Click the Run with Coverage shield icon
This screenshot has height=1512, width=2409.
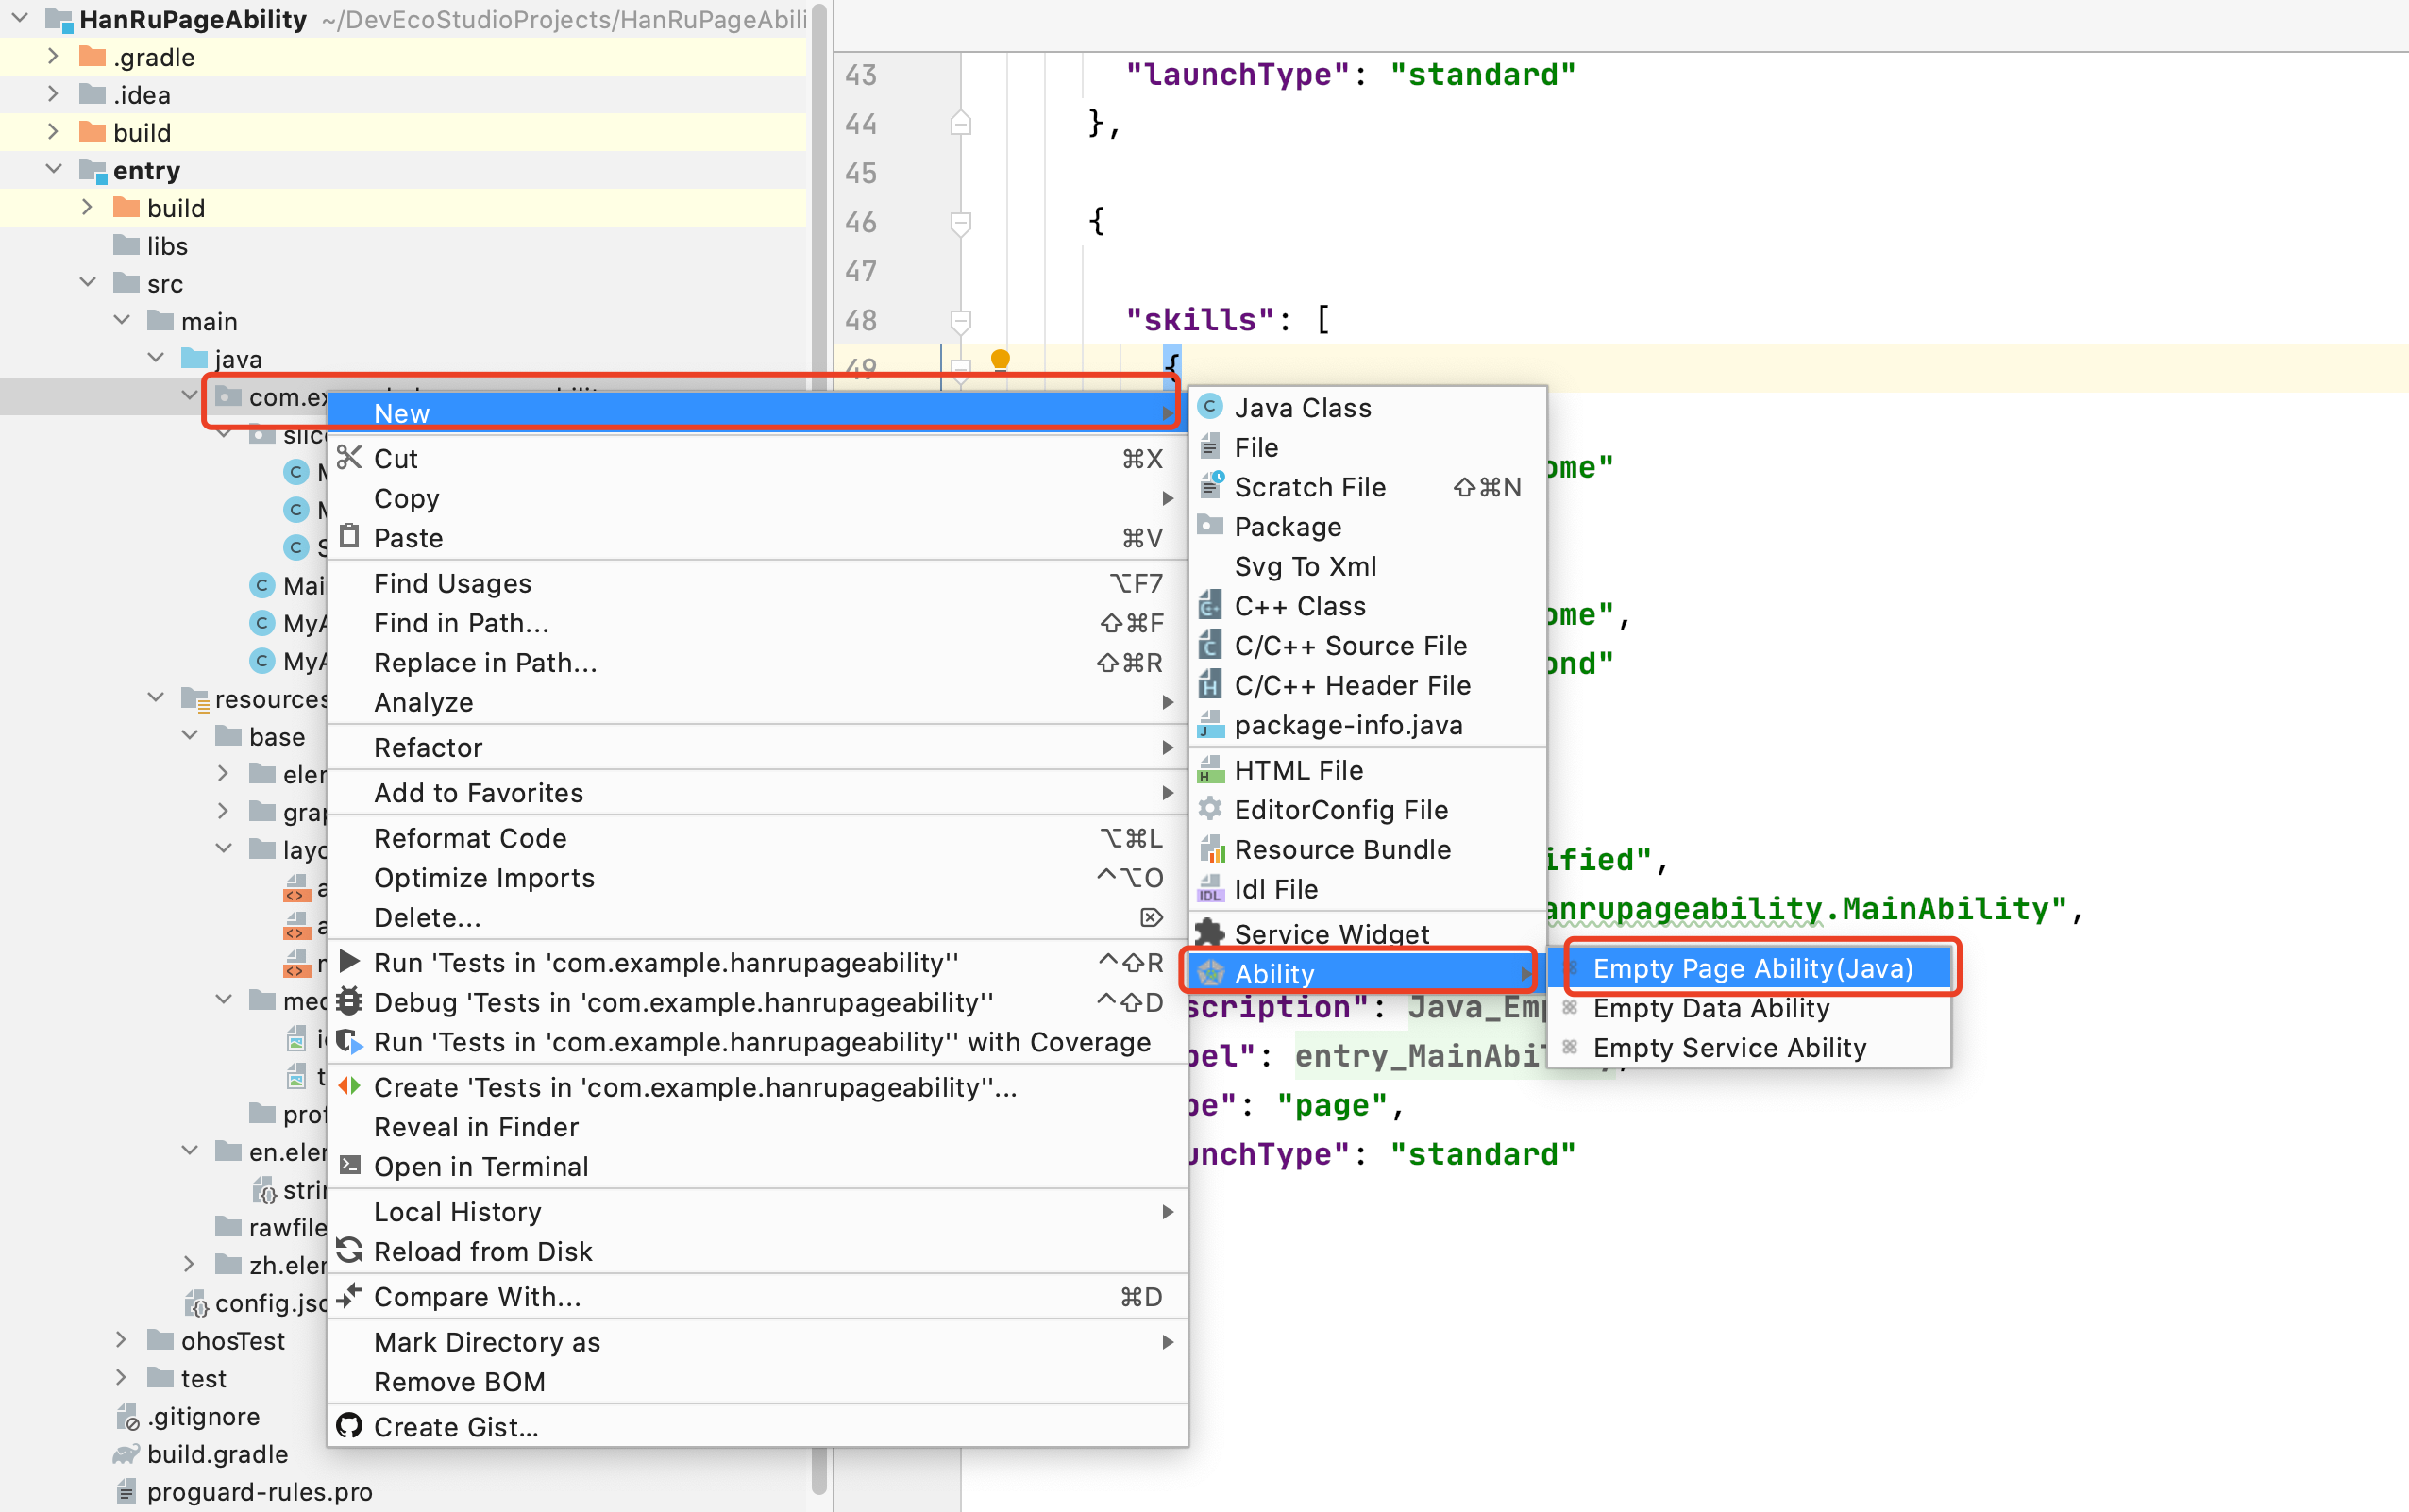[x=349, y=1041]
